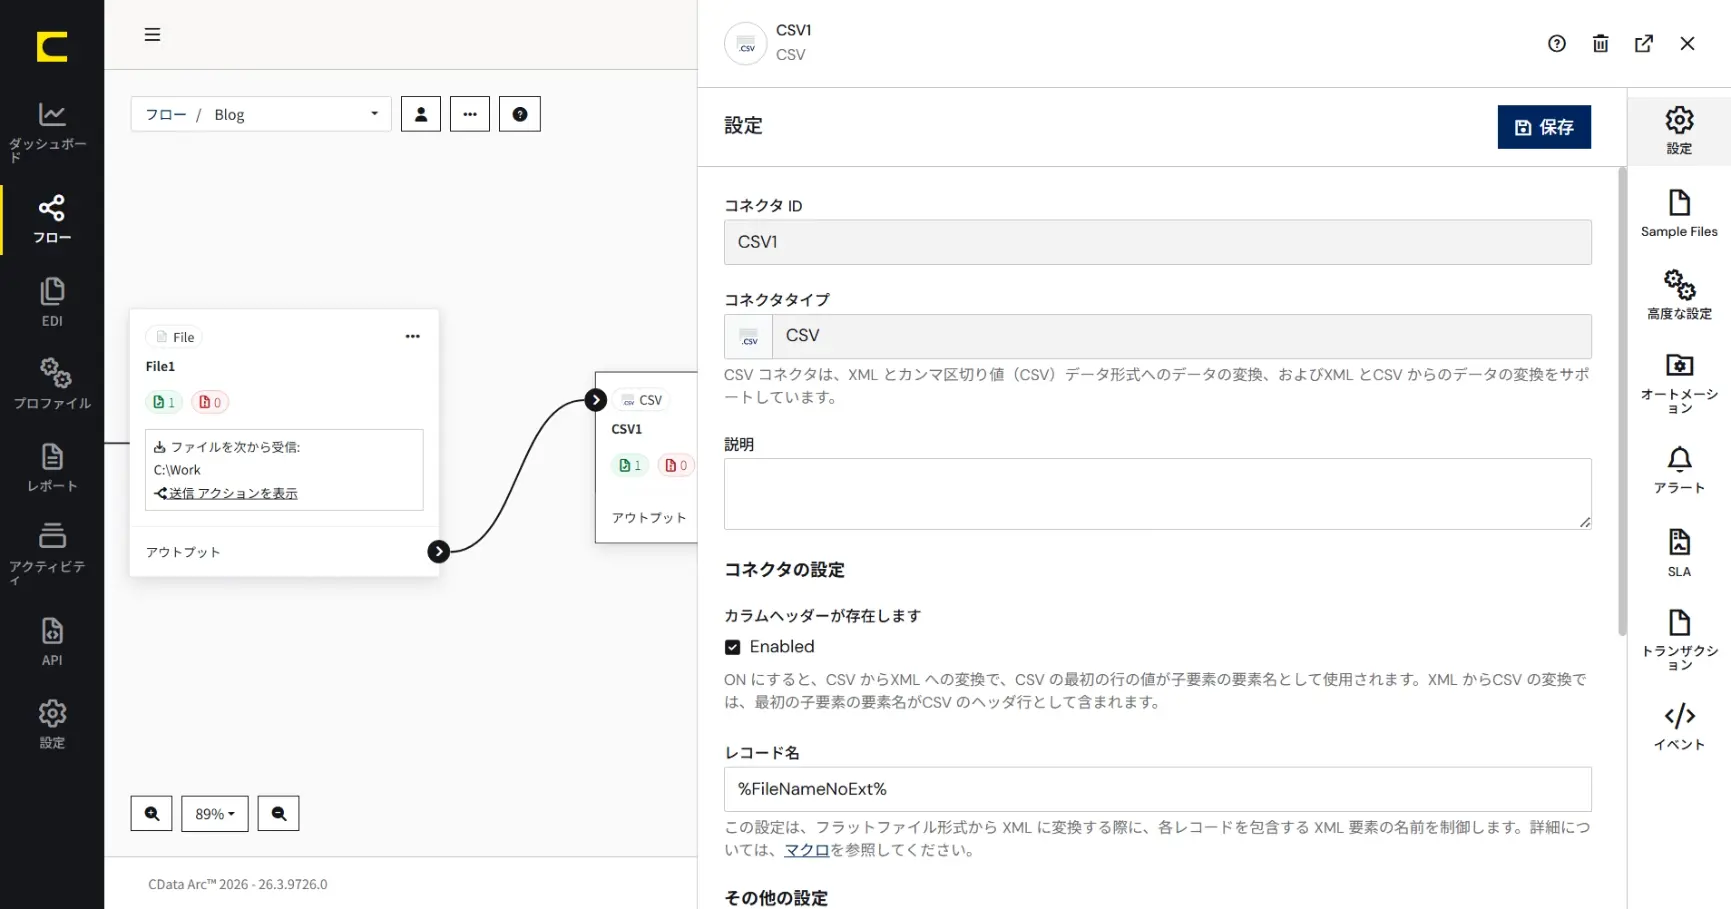Switch to the オートメーション tab

pyautogui.click(x=1679, y=384)
